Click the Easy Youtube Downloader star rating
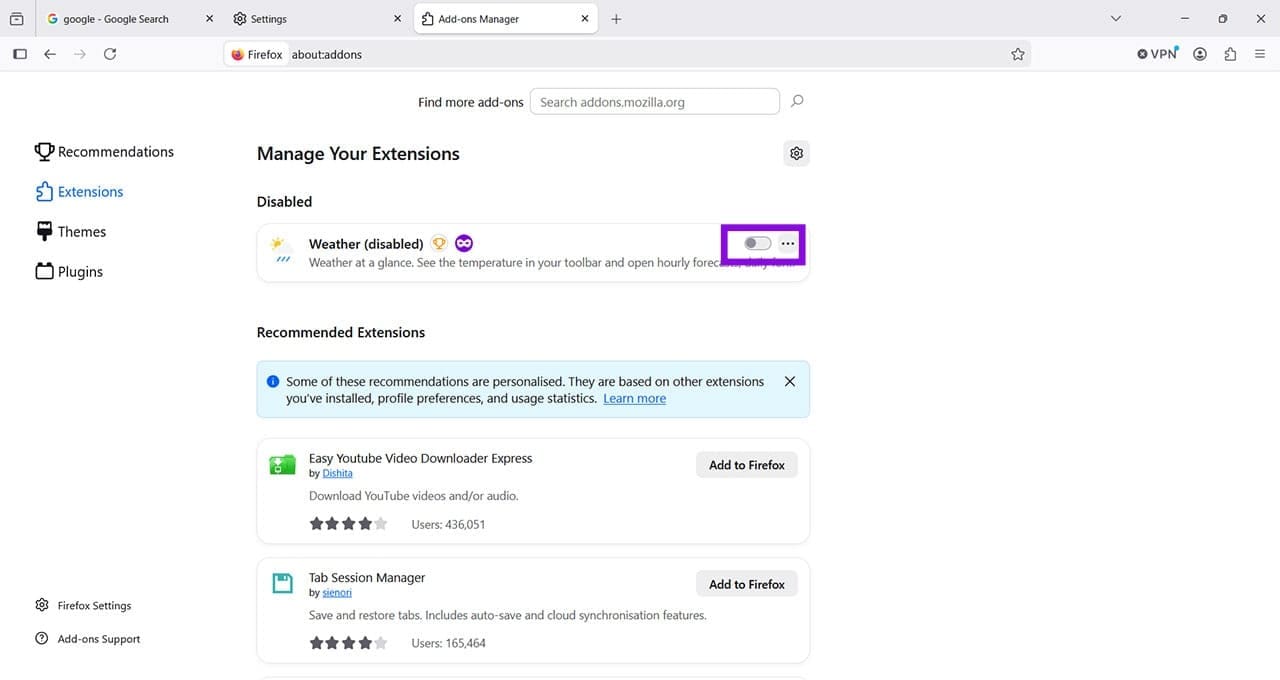Viewport: 1280px width, 680px height. (348, 524)
